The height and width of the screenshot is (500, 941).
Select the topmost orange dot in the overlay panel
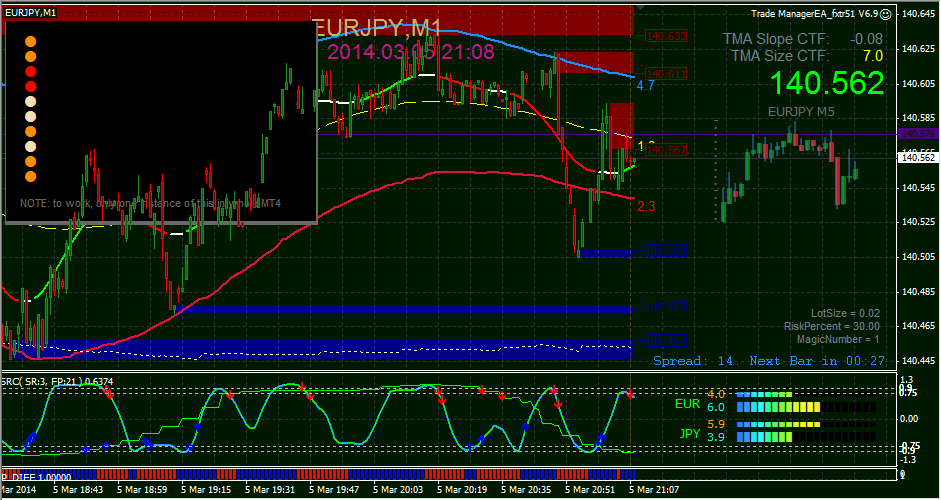(31, 41)
